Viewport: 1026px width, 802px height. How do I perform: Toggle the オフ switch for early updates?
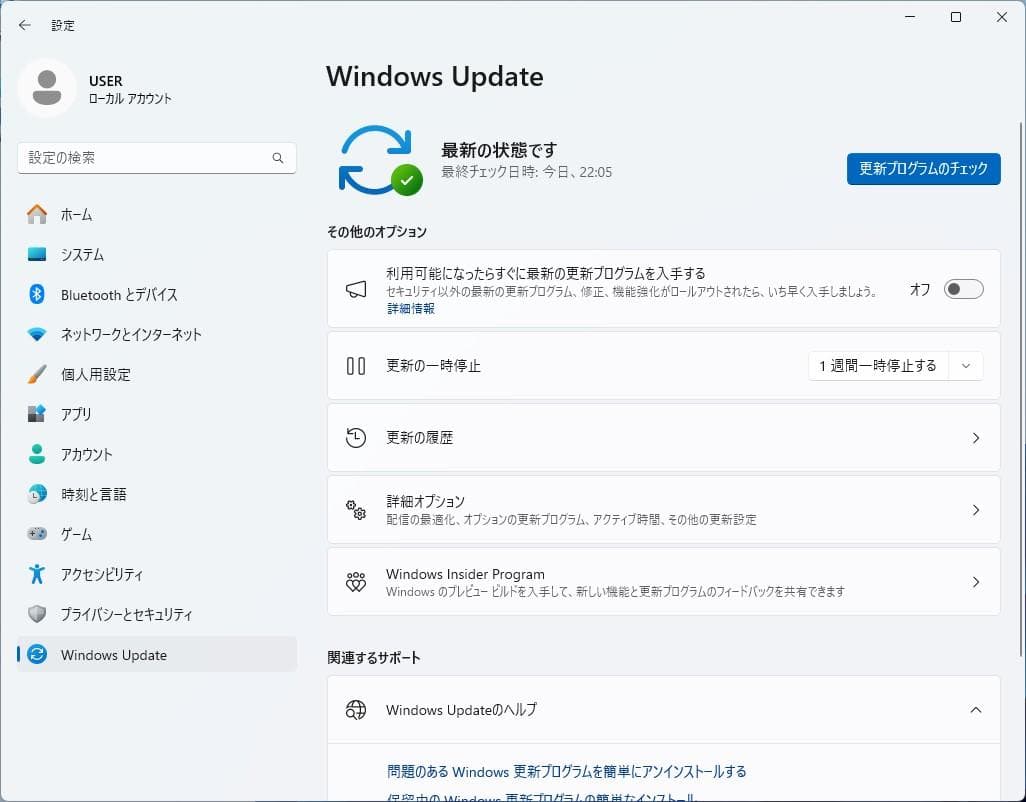(x=963, y=288)
